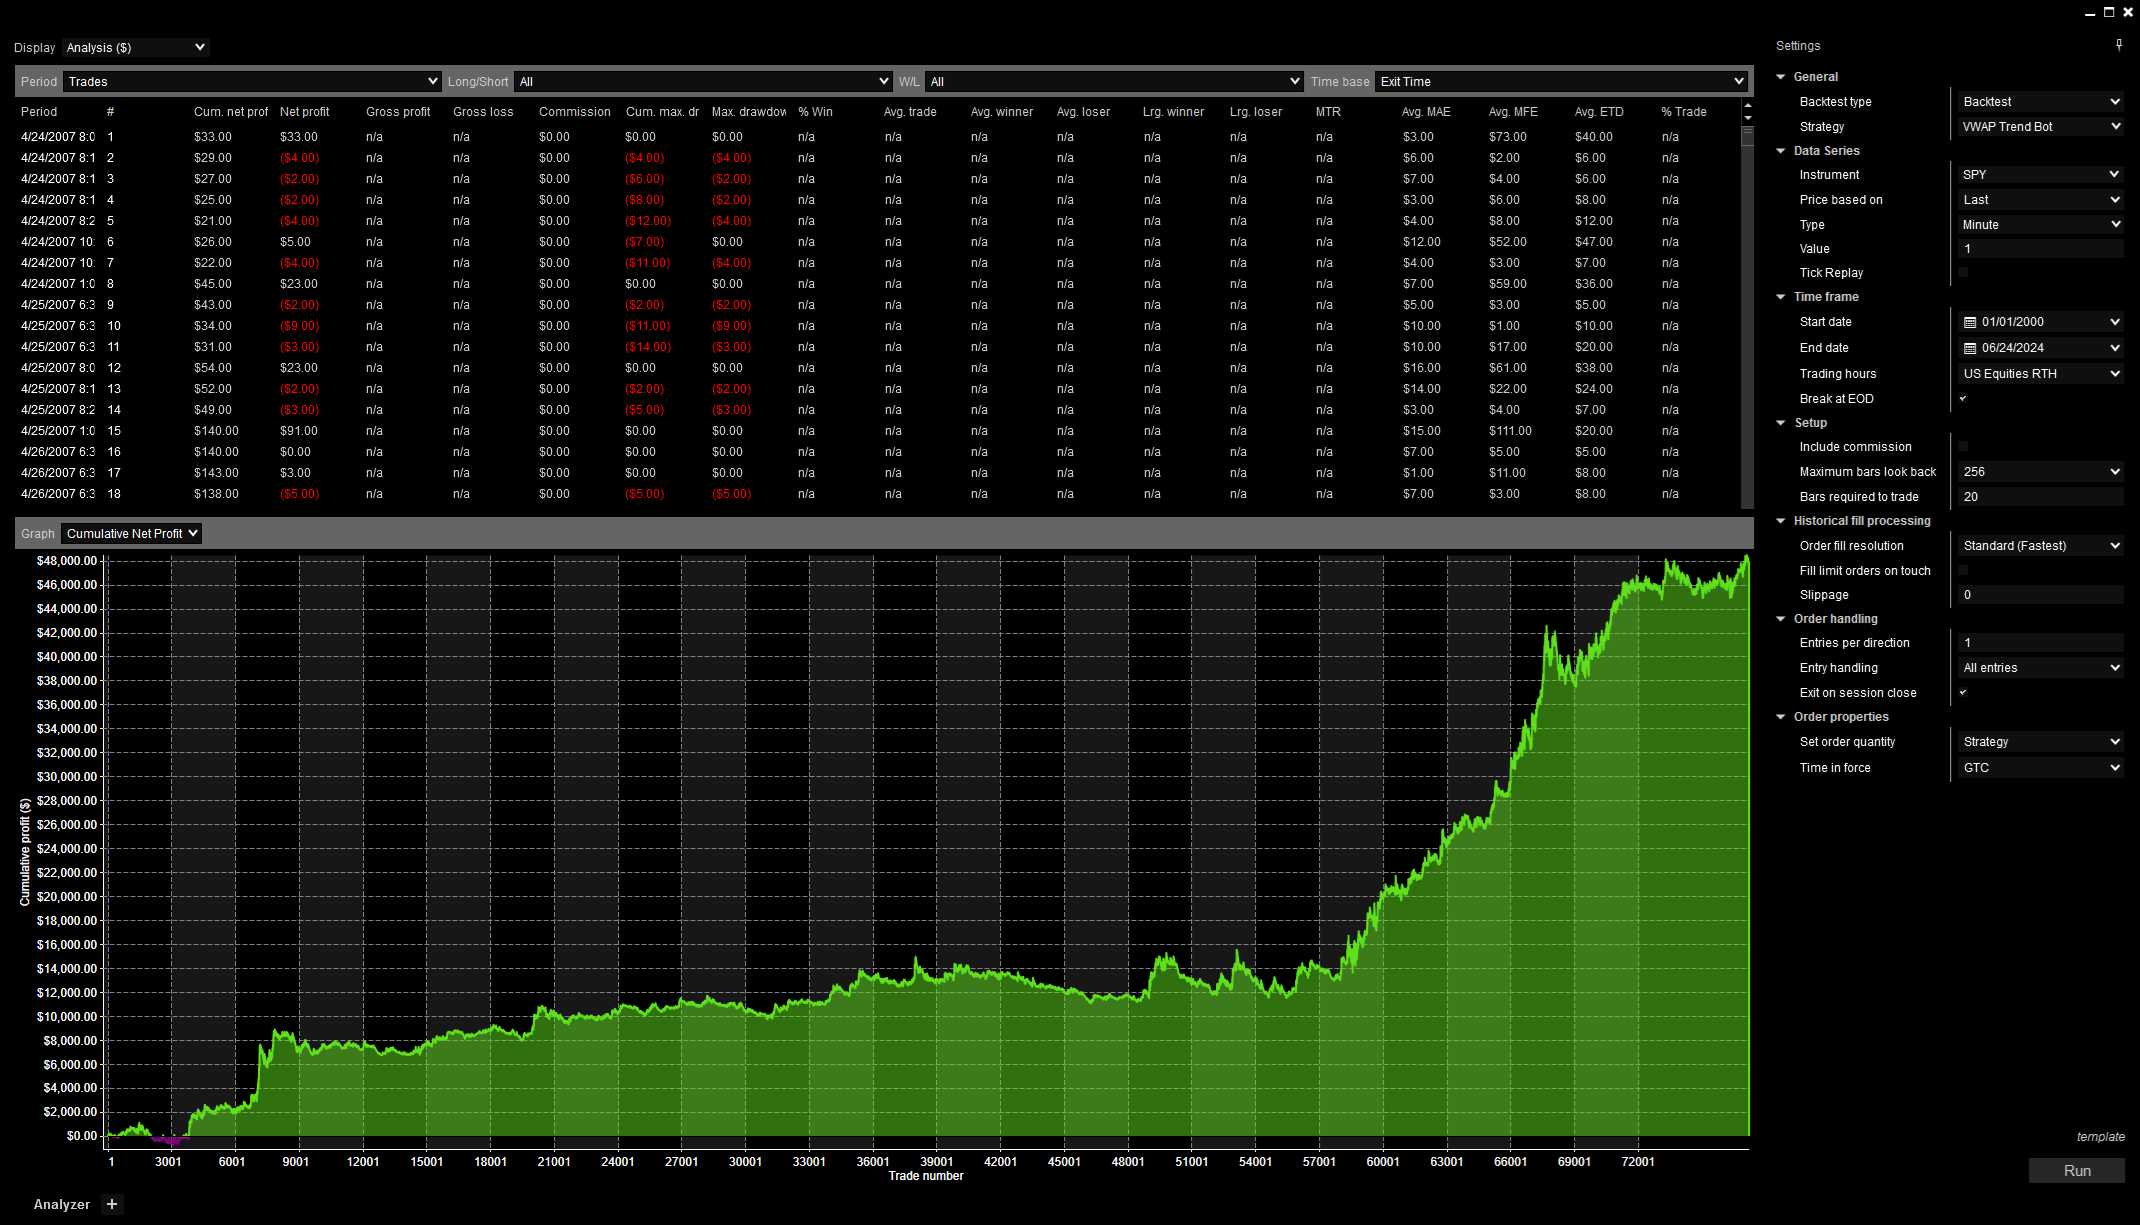Pin the Settings panel with the pushpin icon
This screenshot has height=1225, width=2140.
tap(2119, 45)
